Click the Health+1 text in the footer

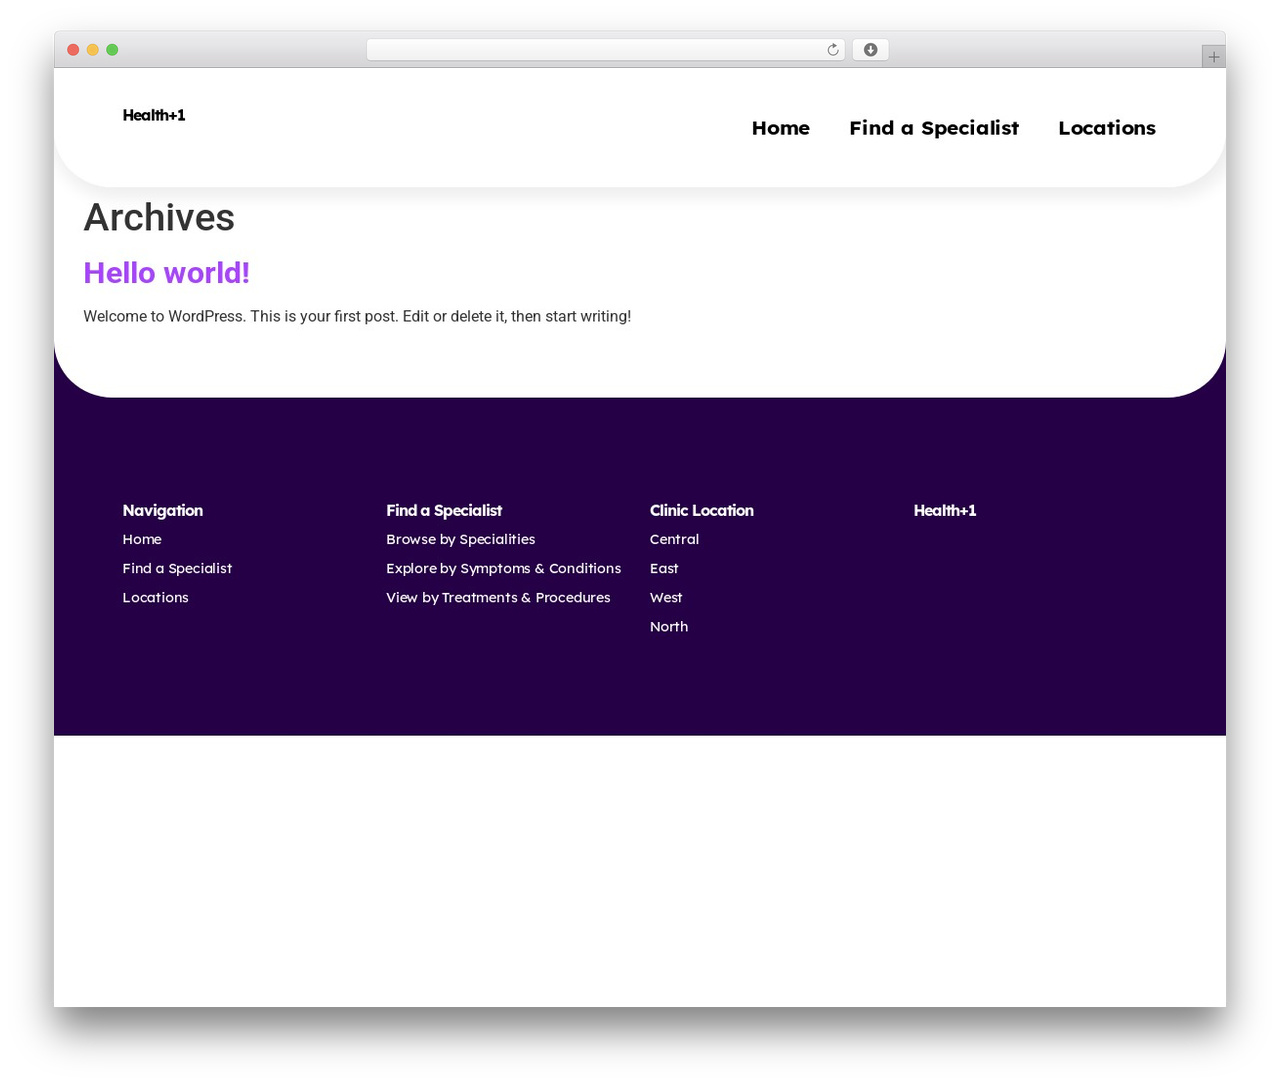[945, 510]
